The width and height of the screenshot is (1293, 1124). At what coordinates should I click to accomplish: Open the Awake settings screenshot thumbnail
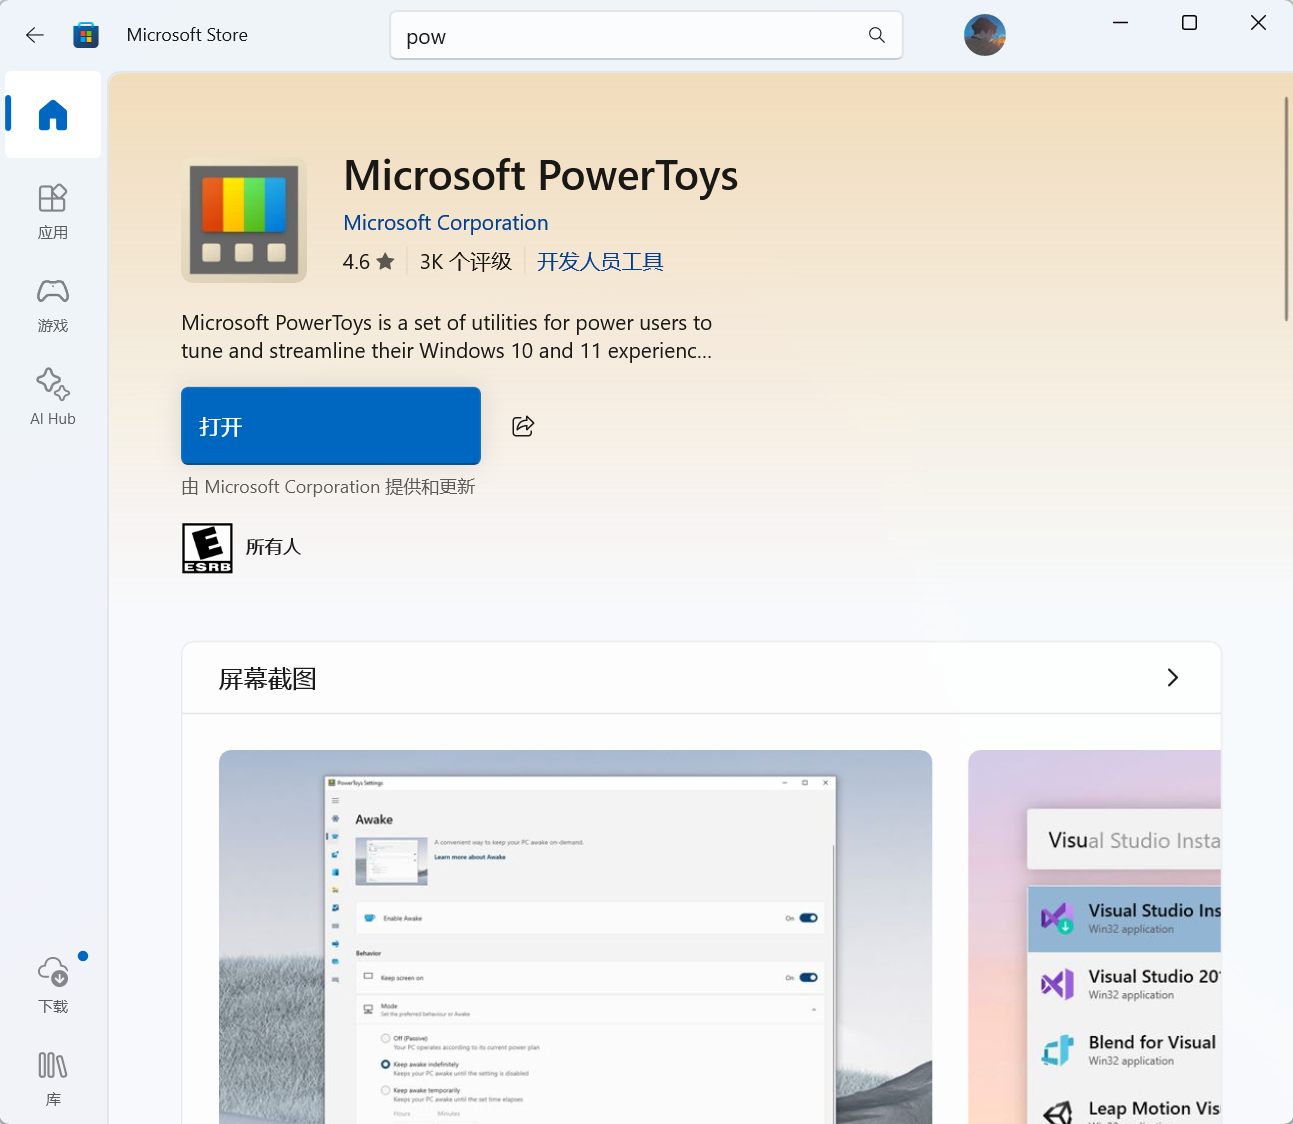tap(575, 936)
